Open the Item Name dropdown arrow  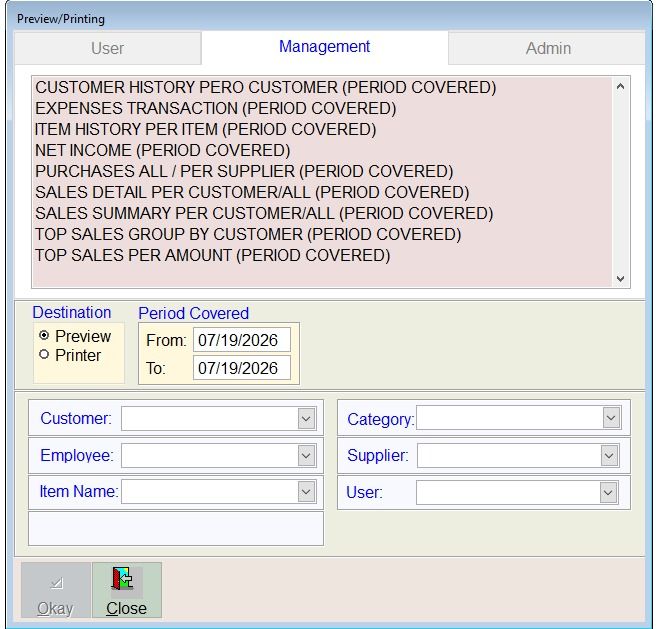coord(307,492)
